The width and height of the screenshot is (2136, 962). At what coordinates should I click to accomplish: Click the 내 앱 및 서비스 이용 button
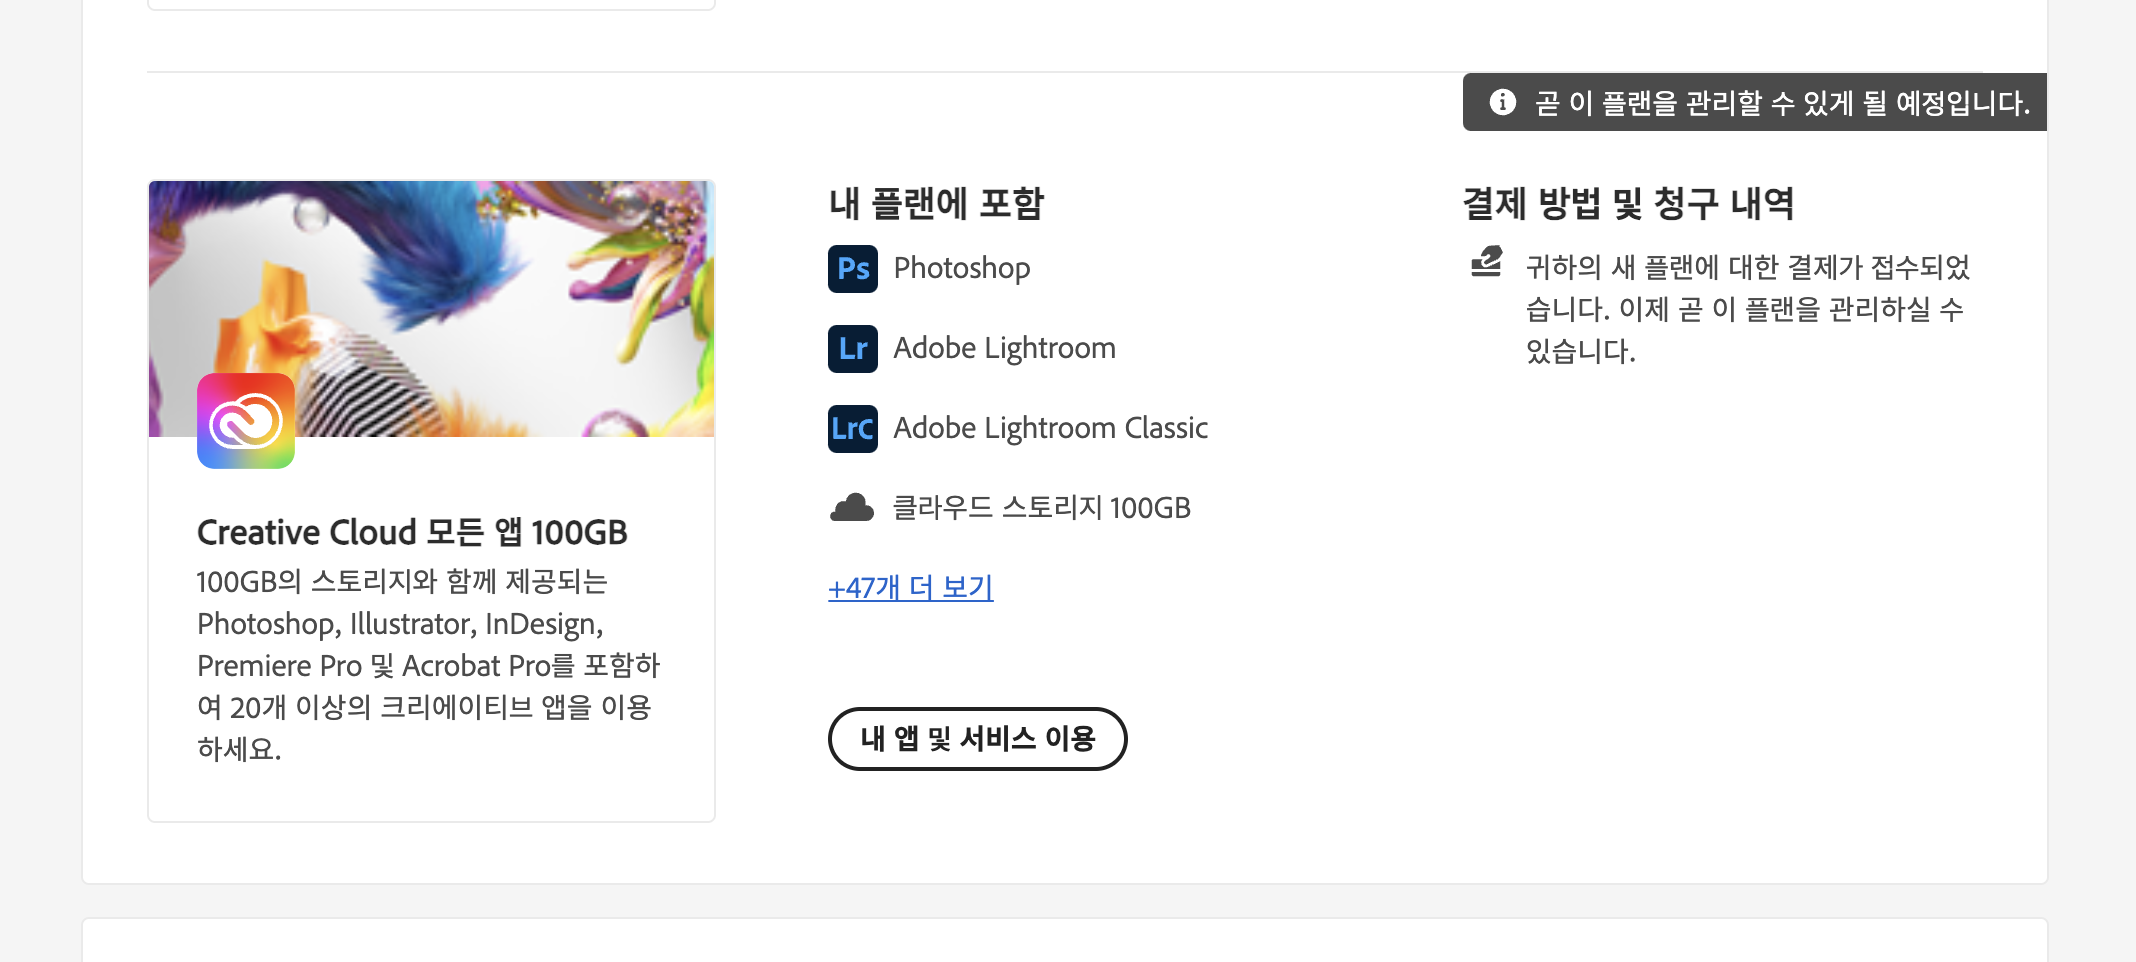tap(976, 739)
